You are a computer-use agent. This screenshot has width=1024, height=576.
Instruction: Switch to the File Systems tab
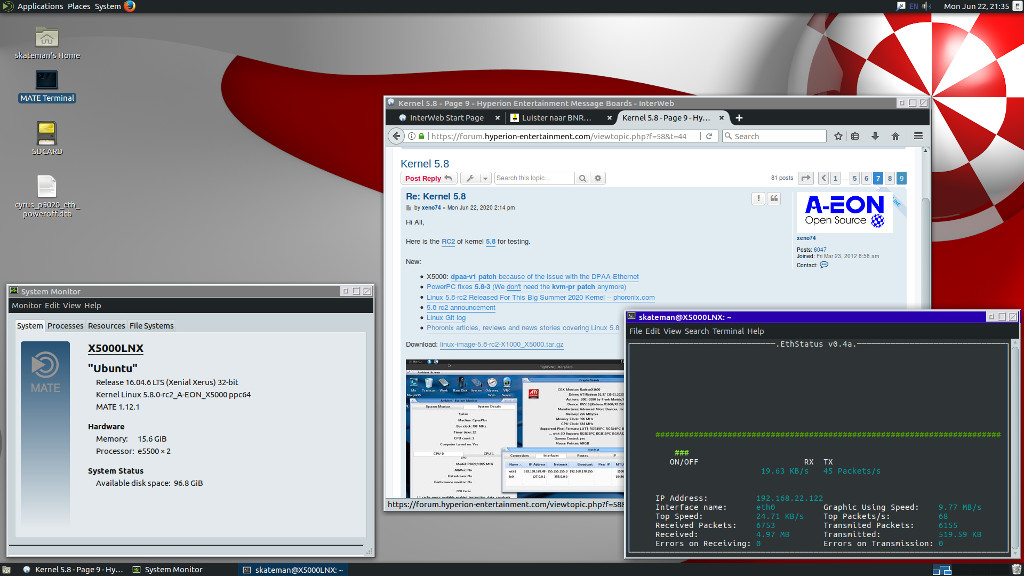pyautogui.click(x=152, y=325)
